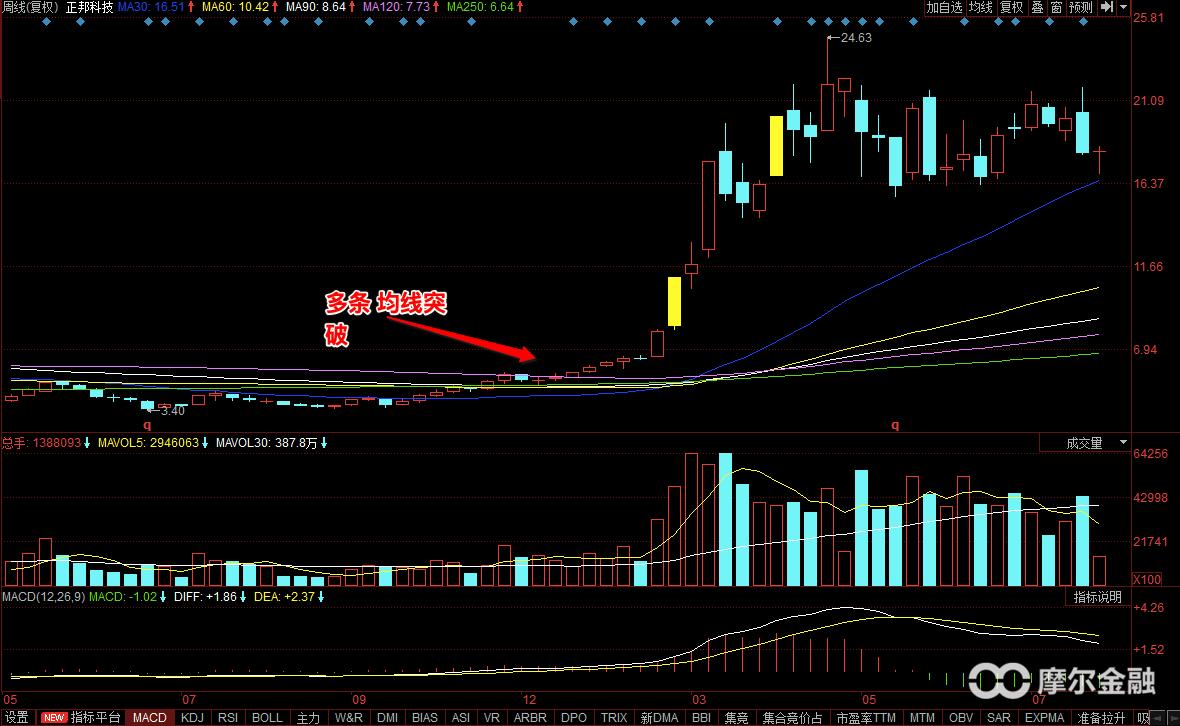Select the MTM indicator tab

922,718
